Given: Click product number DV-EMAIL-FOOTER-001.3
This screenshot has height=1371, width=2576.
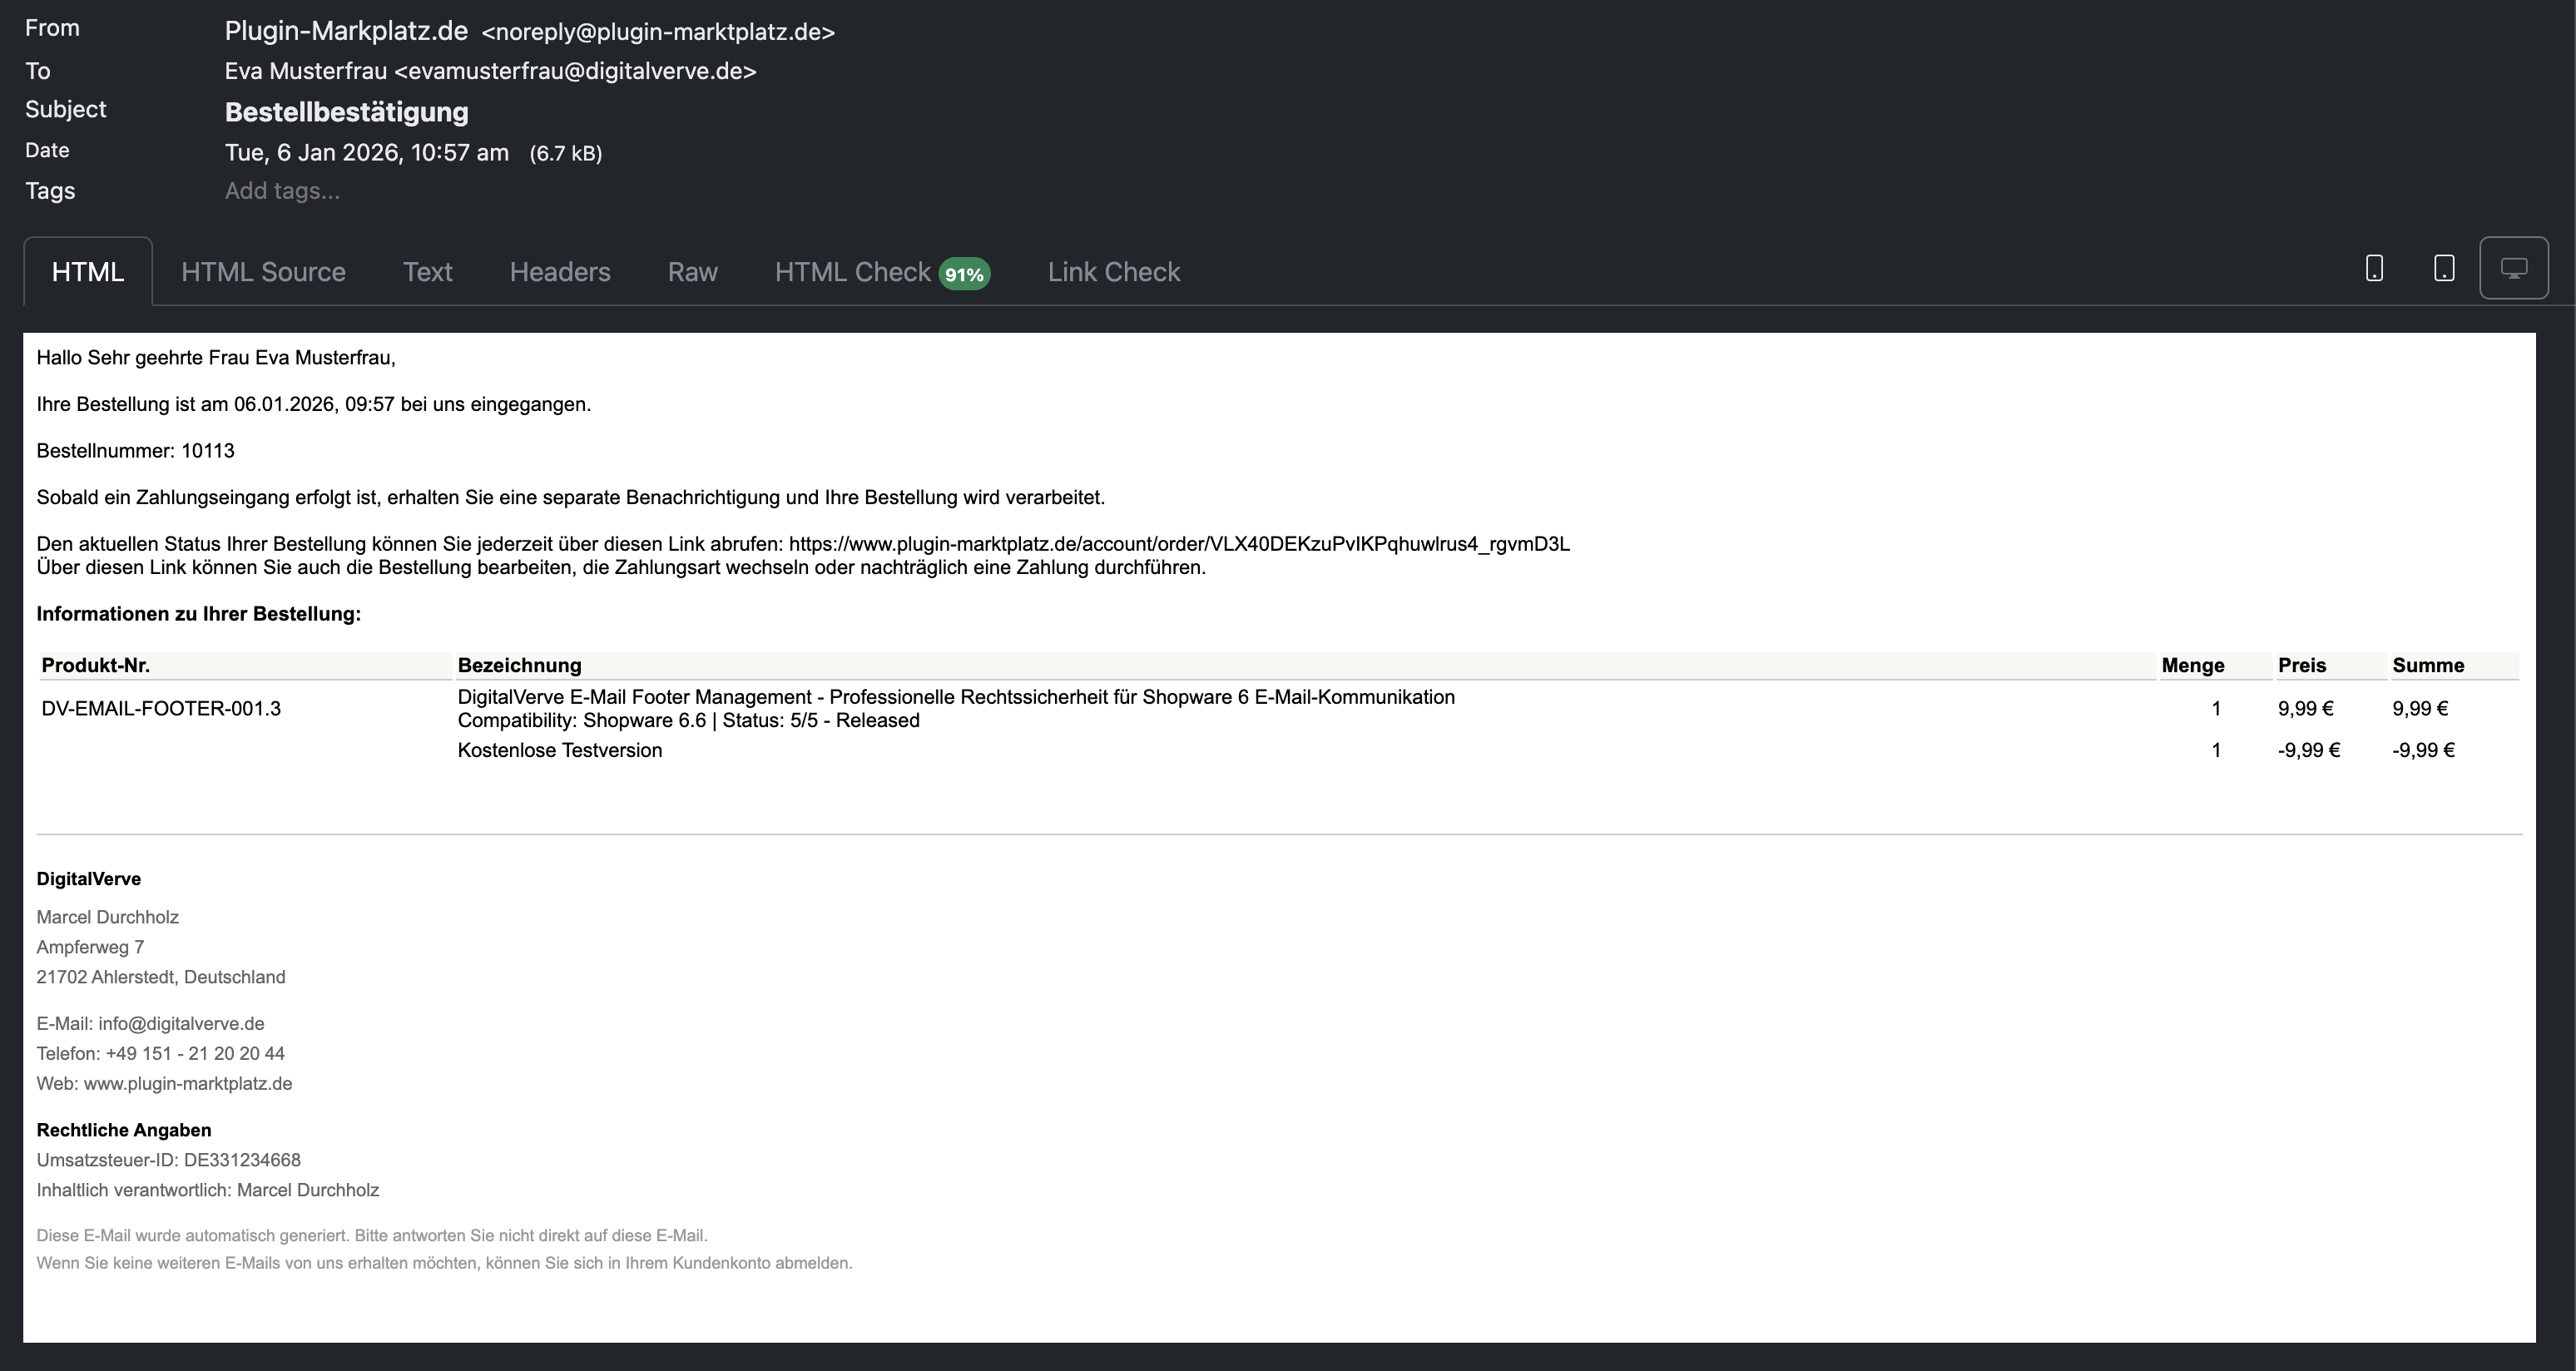Looking at the screenshot, I should [161, 708].
